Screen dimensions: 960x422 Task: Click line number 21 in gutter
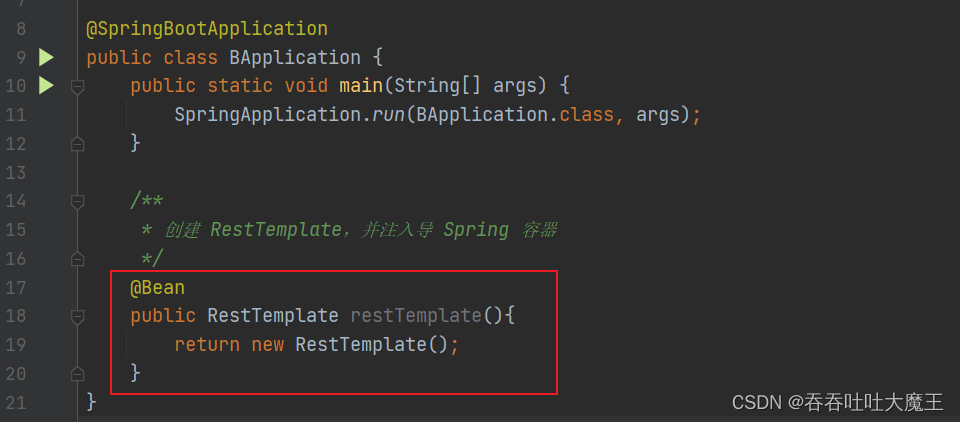[15, 402]
